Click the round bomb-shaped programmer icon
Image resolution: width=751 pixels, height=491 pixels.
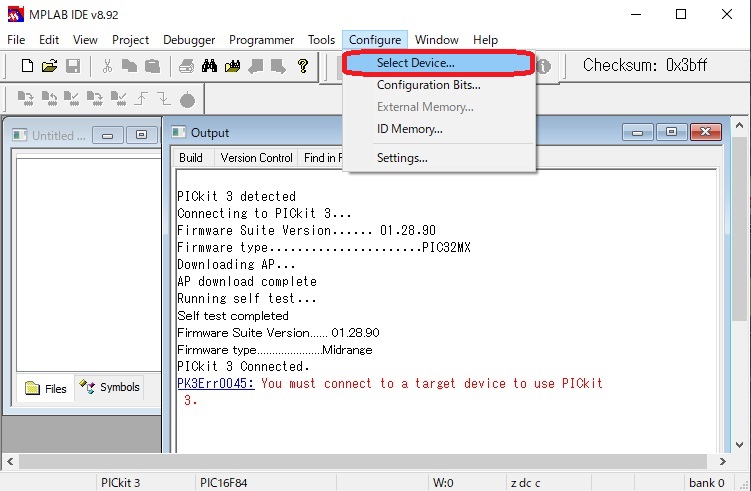pyautogui.click(x=187, y=99)
